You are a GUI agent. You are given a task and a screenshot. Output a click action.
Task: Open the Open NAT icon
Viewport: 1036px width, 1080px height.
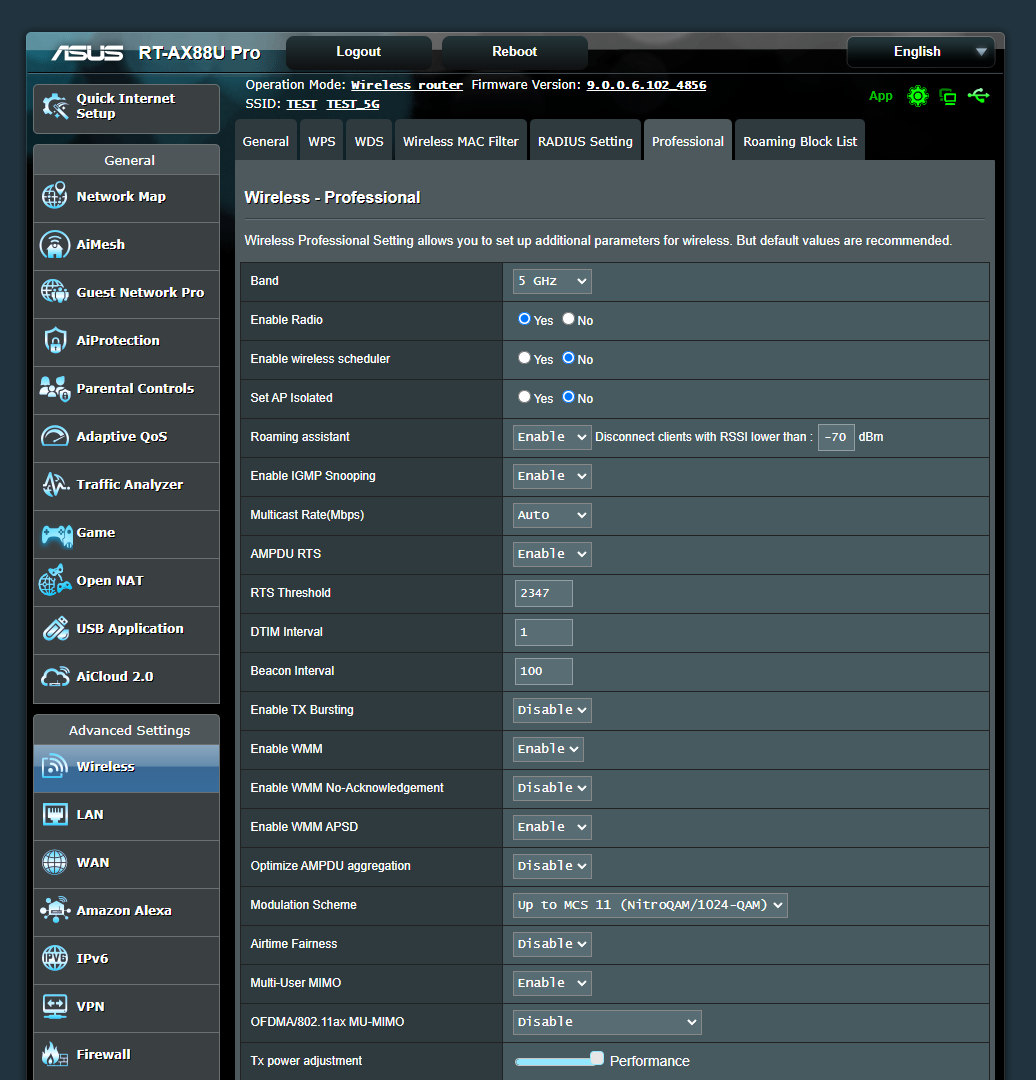tap(54, 580)
